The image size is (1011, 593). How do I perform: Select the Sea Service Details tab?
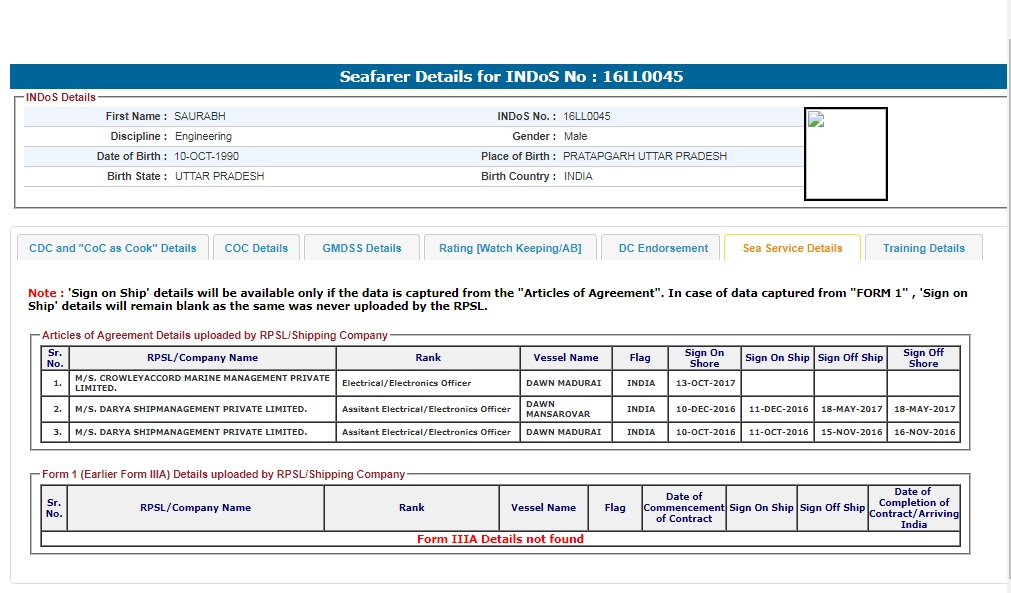tap(792, 248)
